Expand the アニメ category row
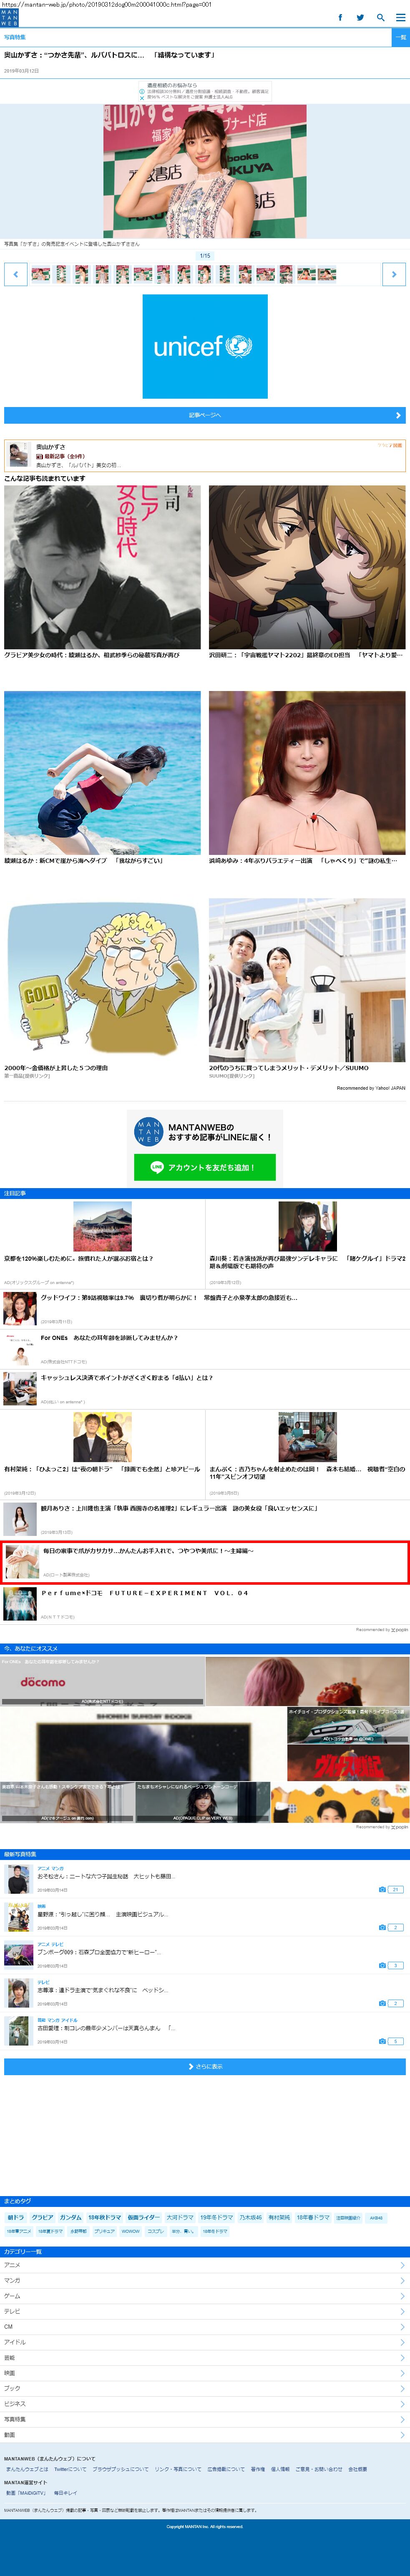The height and width of the screenshot is (2576, 410). click(205, 2265)
